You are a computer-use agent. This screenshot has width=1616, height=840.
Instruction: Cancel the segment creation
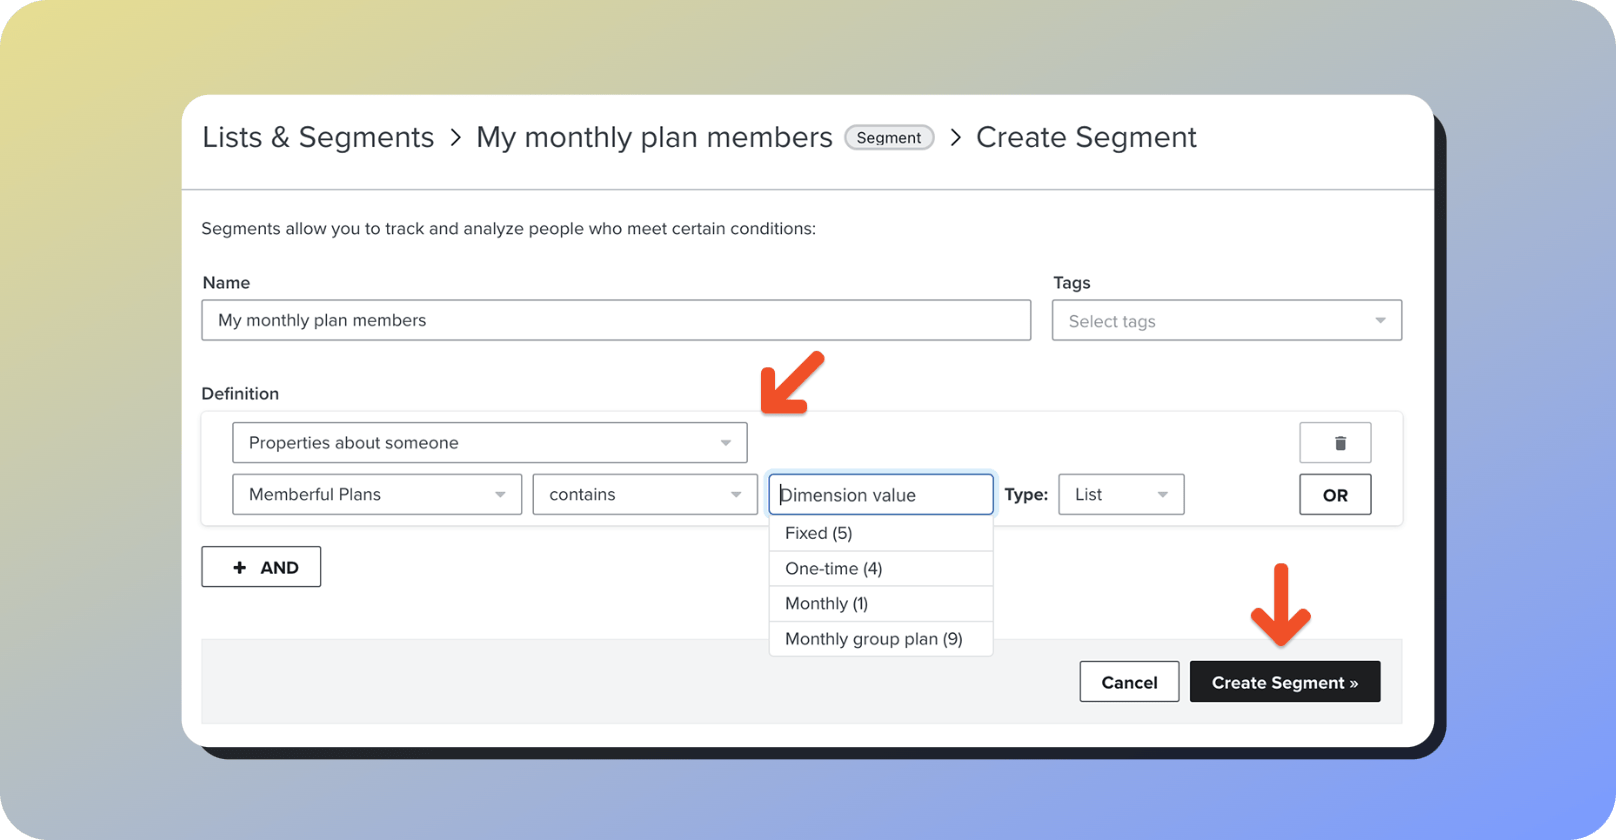(1128, 682)
